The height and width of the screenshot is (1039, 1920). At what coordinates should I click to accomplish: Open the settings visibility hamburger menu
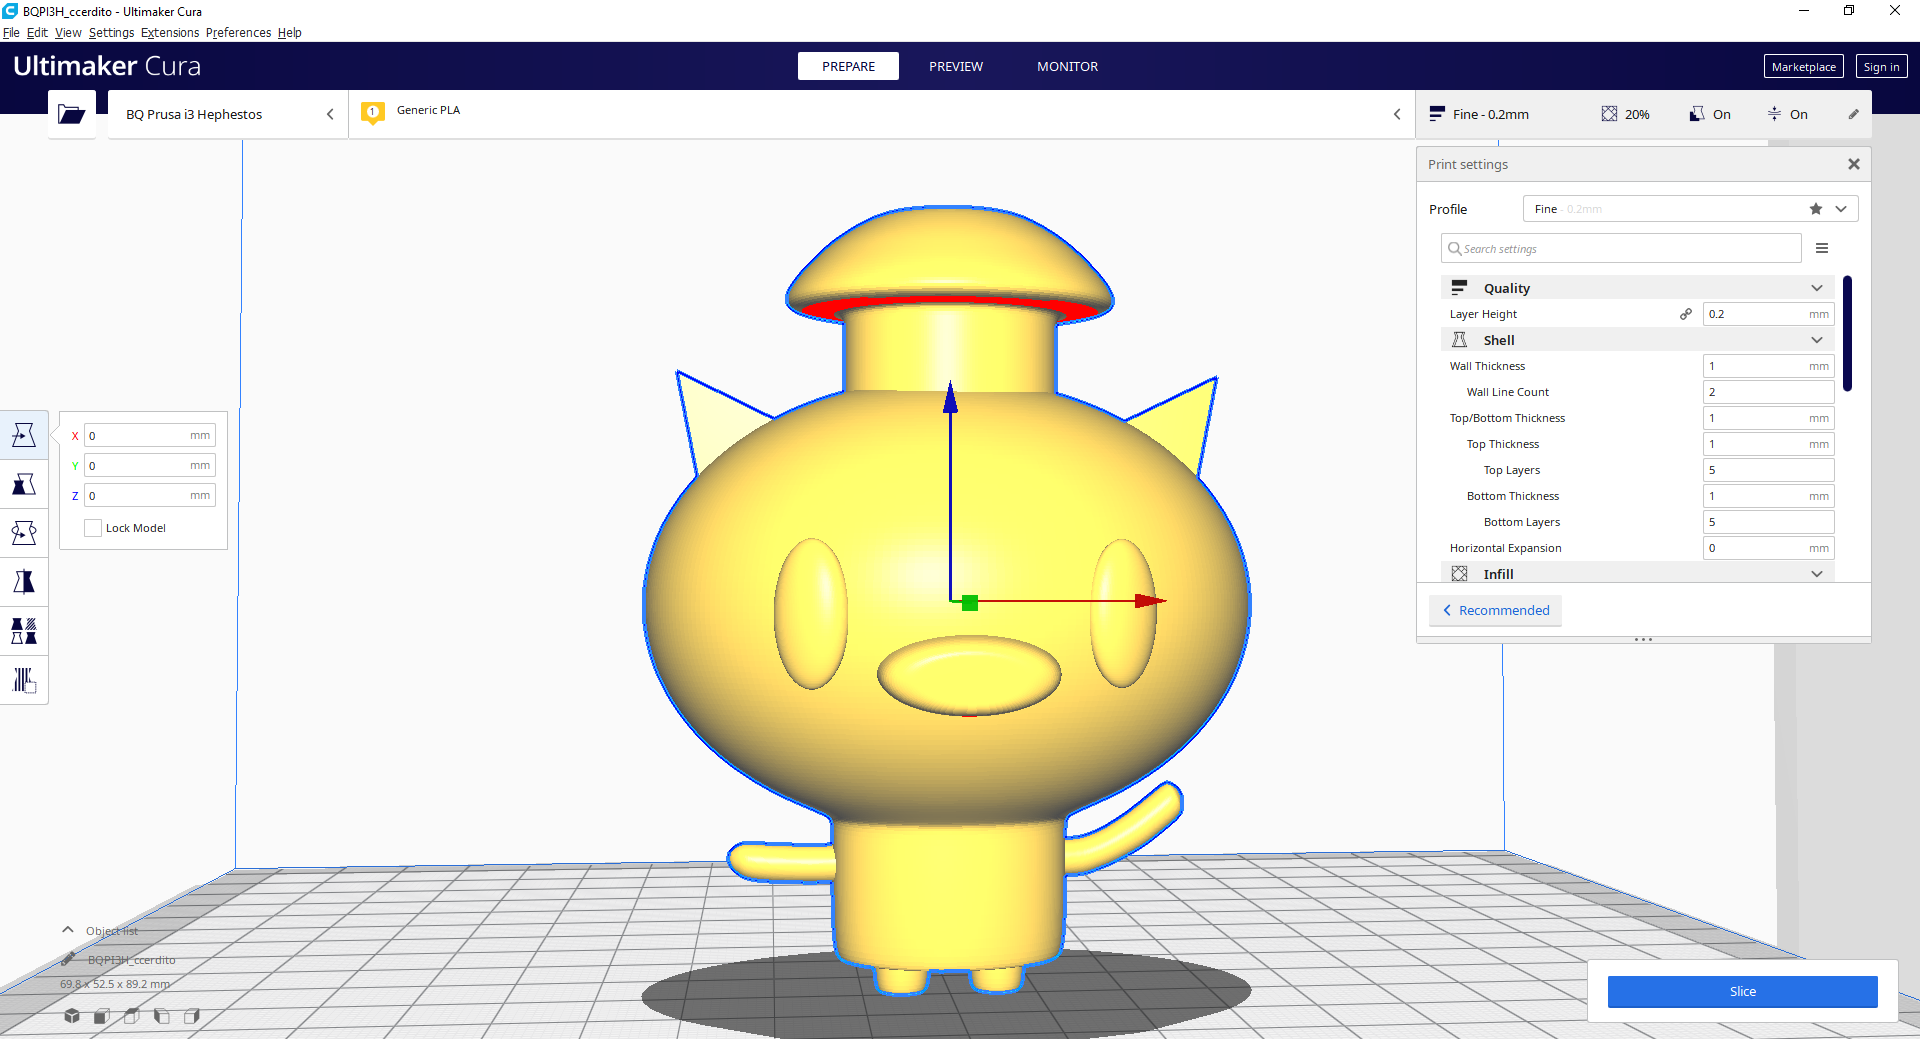coord(1823,248)
